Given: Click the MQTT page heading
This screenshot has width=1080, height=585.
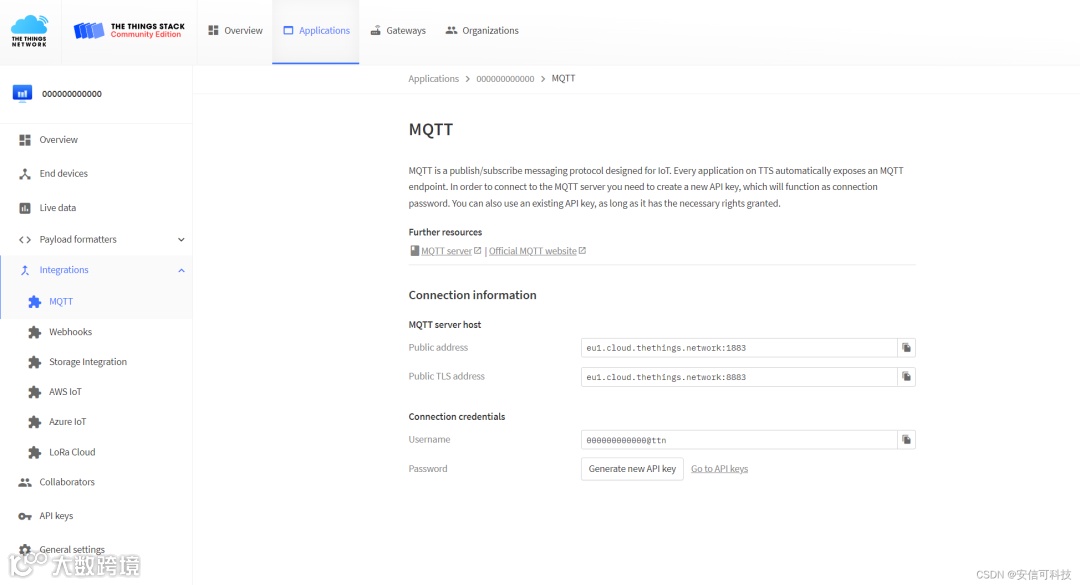Looking at the screenshot, I should tap(431, 130).
